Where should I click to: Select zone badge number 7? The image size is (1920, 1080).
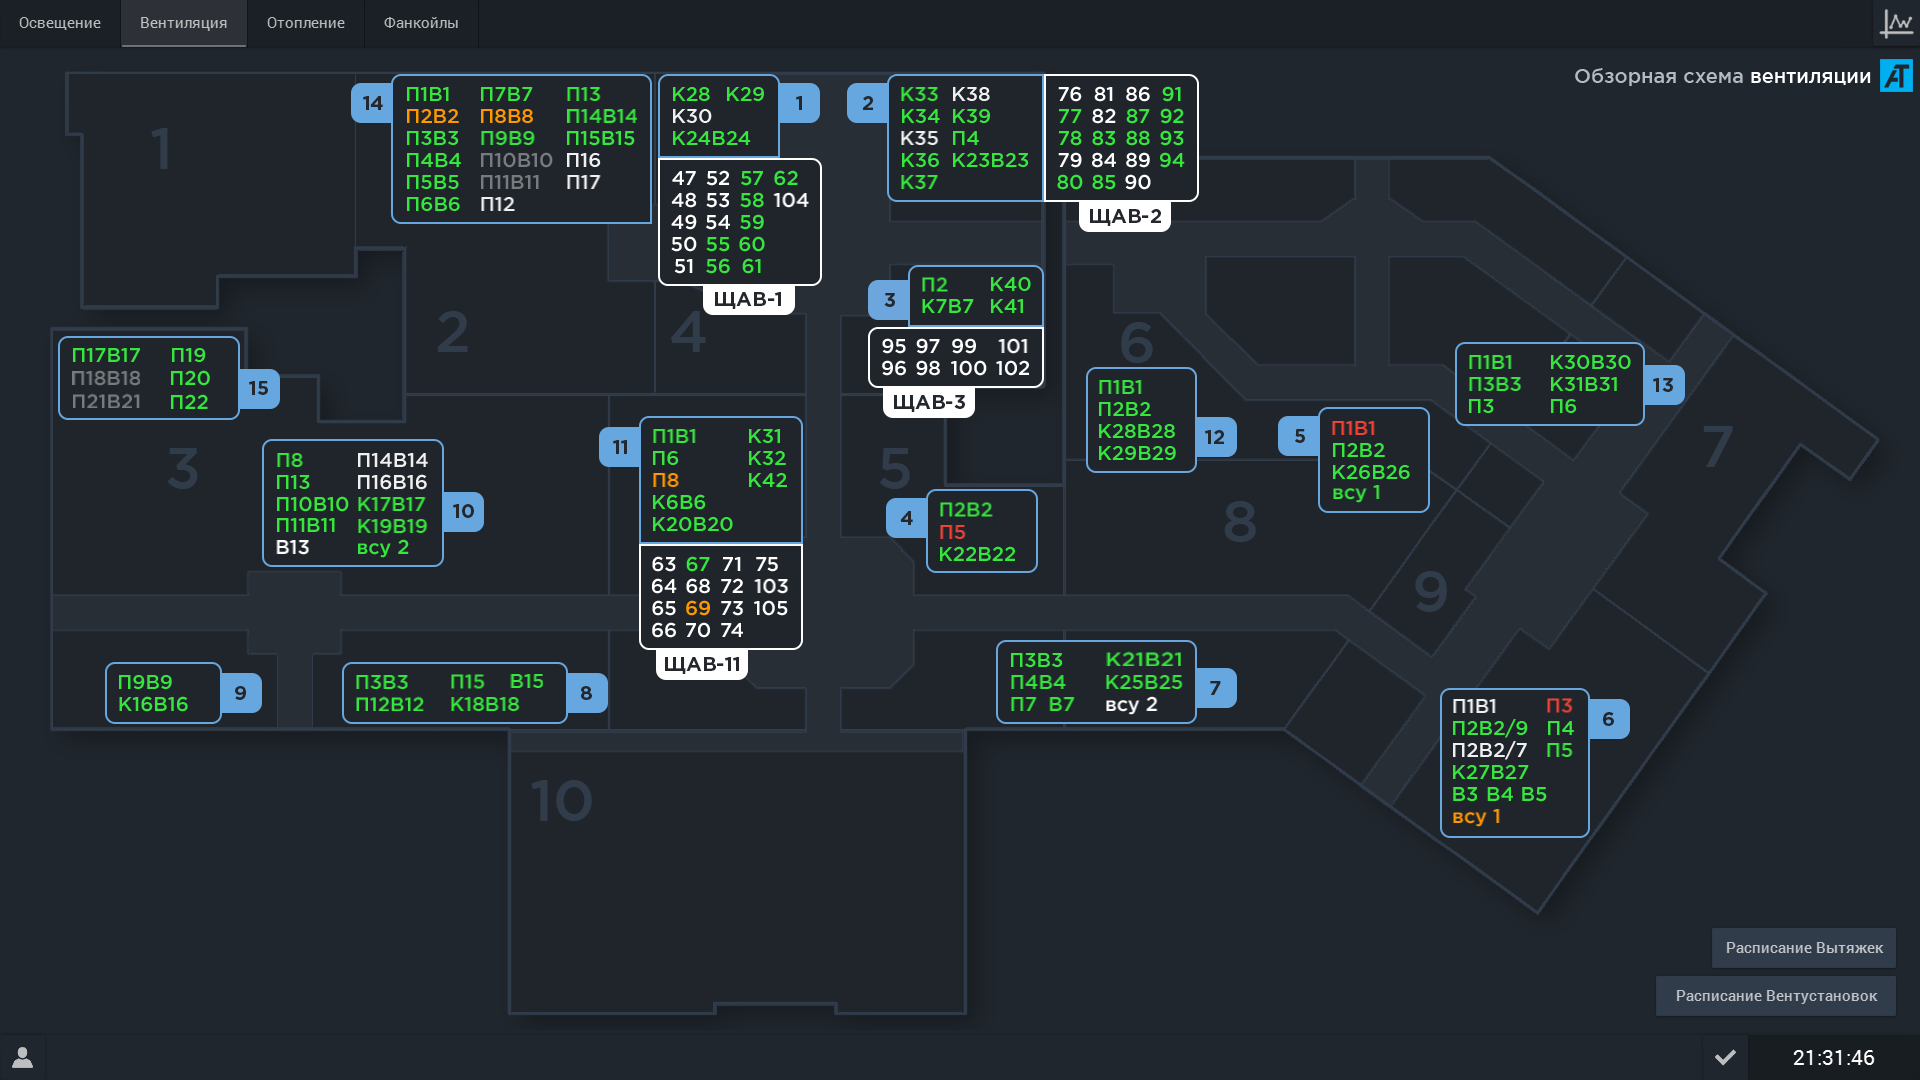pos(1215,688)
